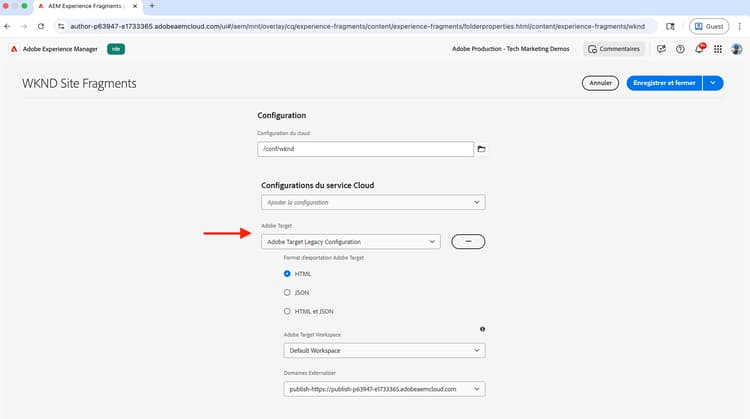750x419 pixels.
Task: Go forward in browser history
Action: (24, 26)
